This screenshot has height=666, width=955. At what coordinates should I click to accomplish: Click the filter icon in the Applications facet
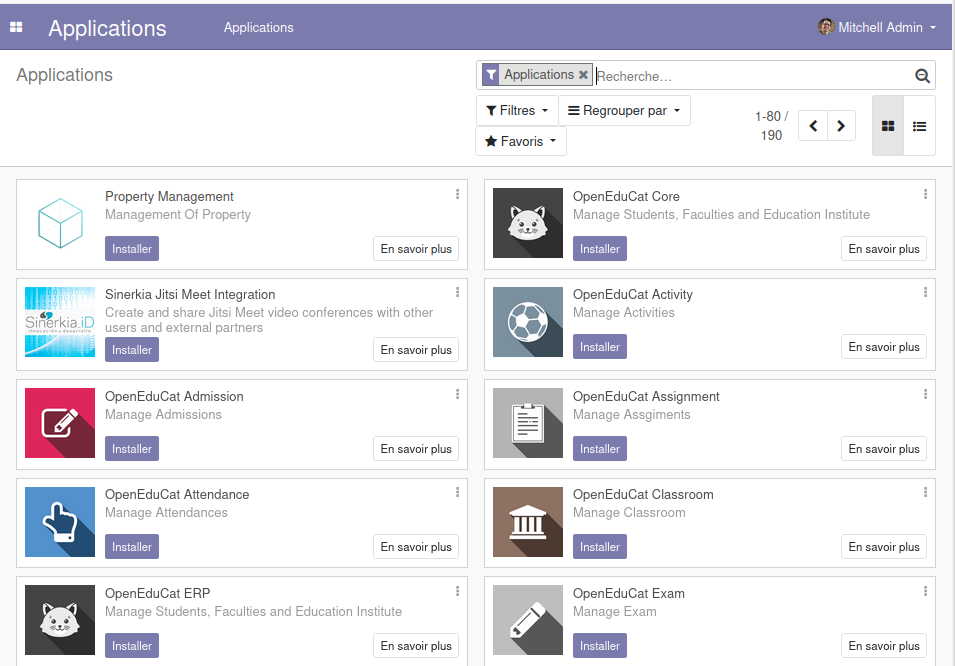tap(491, 74)
